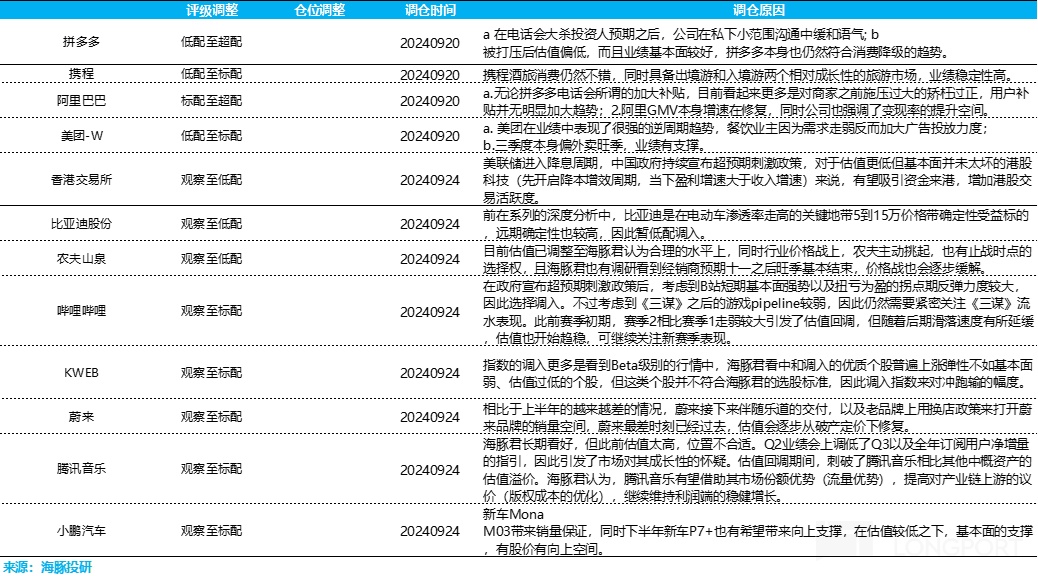Click the 香港交易所 adjustment reason text
The width and height of the screenshot is (1038, 576).
coord(757,180)
